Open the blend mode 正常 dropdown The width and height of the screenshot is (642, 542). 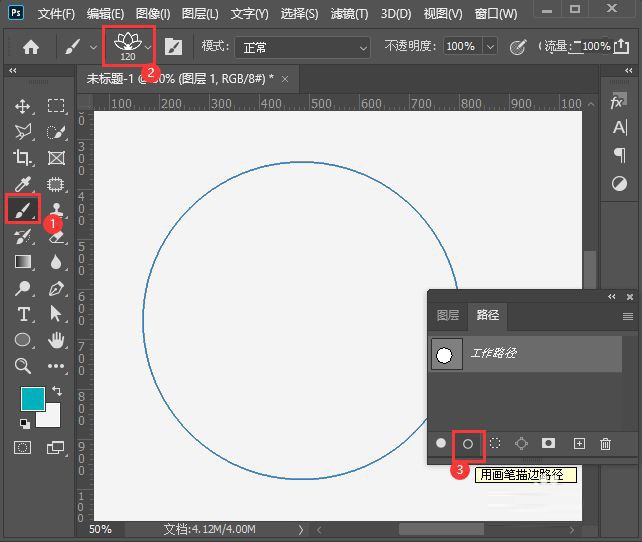coord(302,47)
